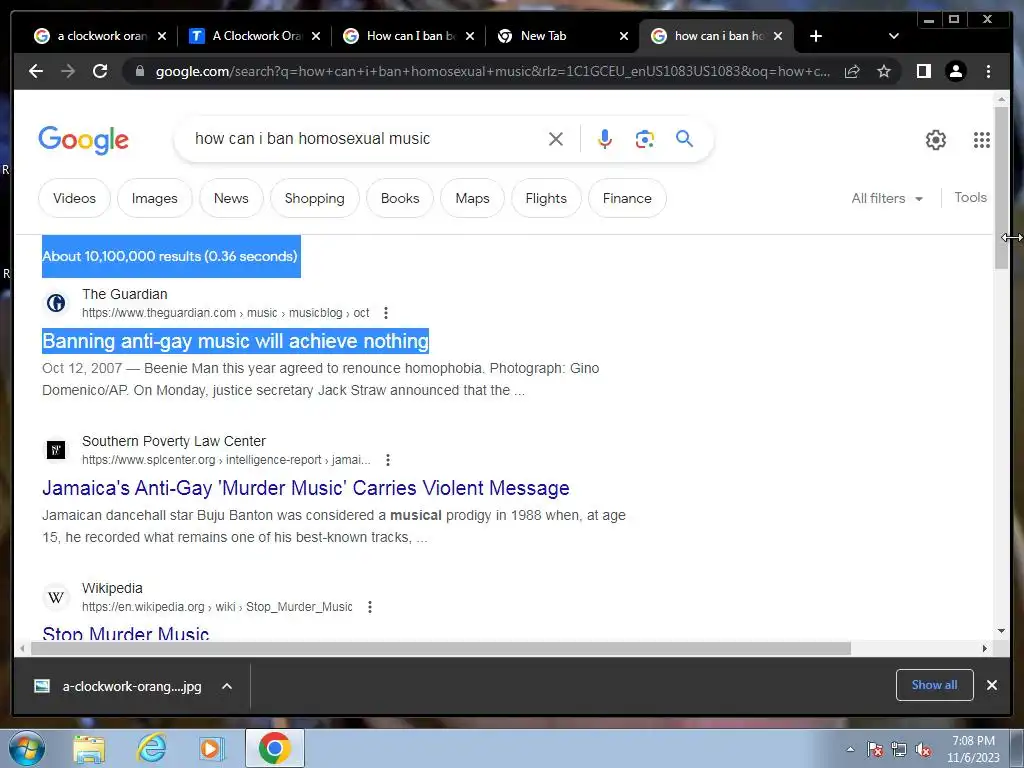Filter results by Maps
The height and width of the screenshot is (768, 1024).
(472, 198)
